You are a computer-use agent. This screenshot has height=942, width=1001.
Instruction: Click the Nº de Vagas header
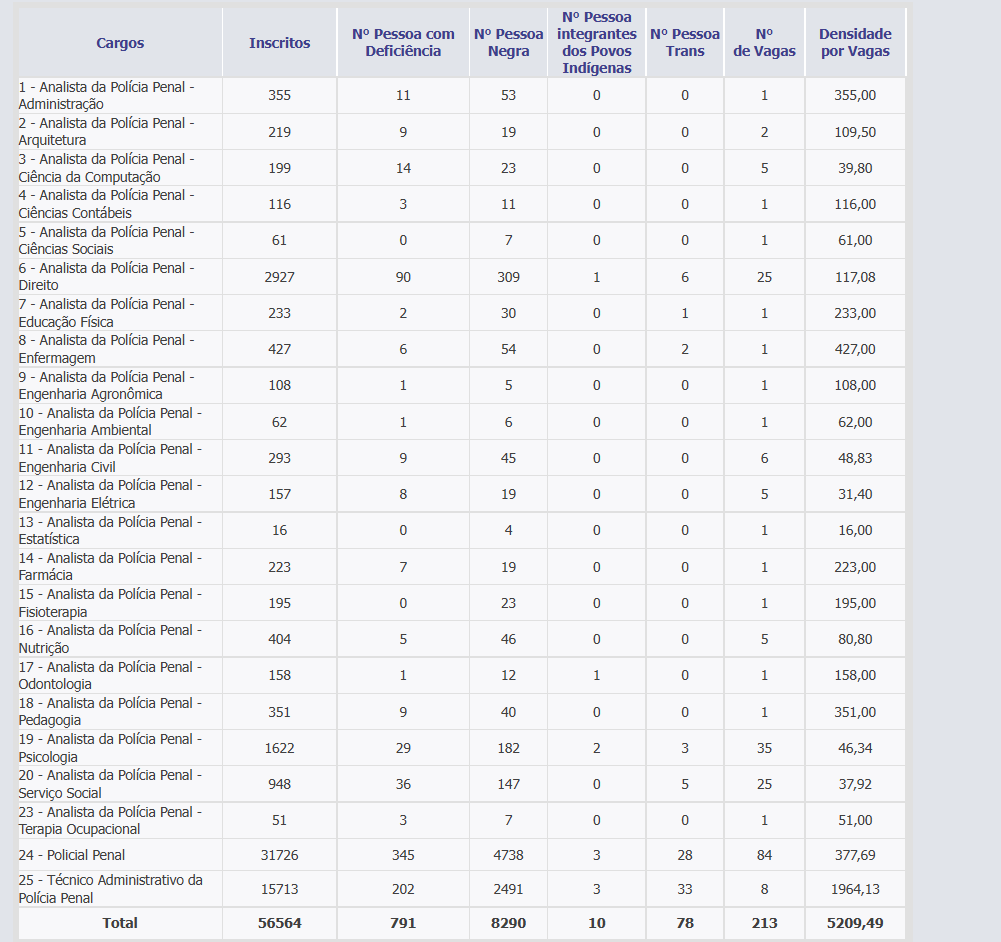pos(764,43)
